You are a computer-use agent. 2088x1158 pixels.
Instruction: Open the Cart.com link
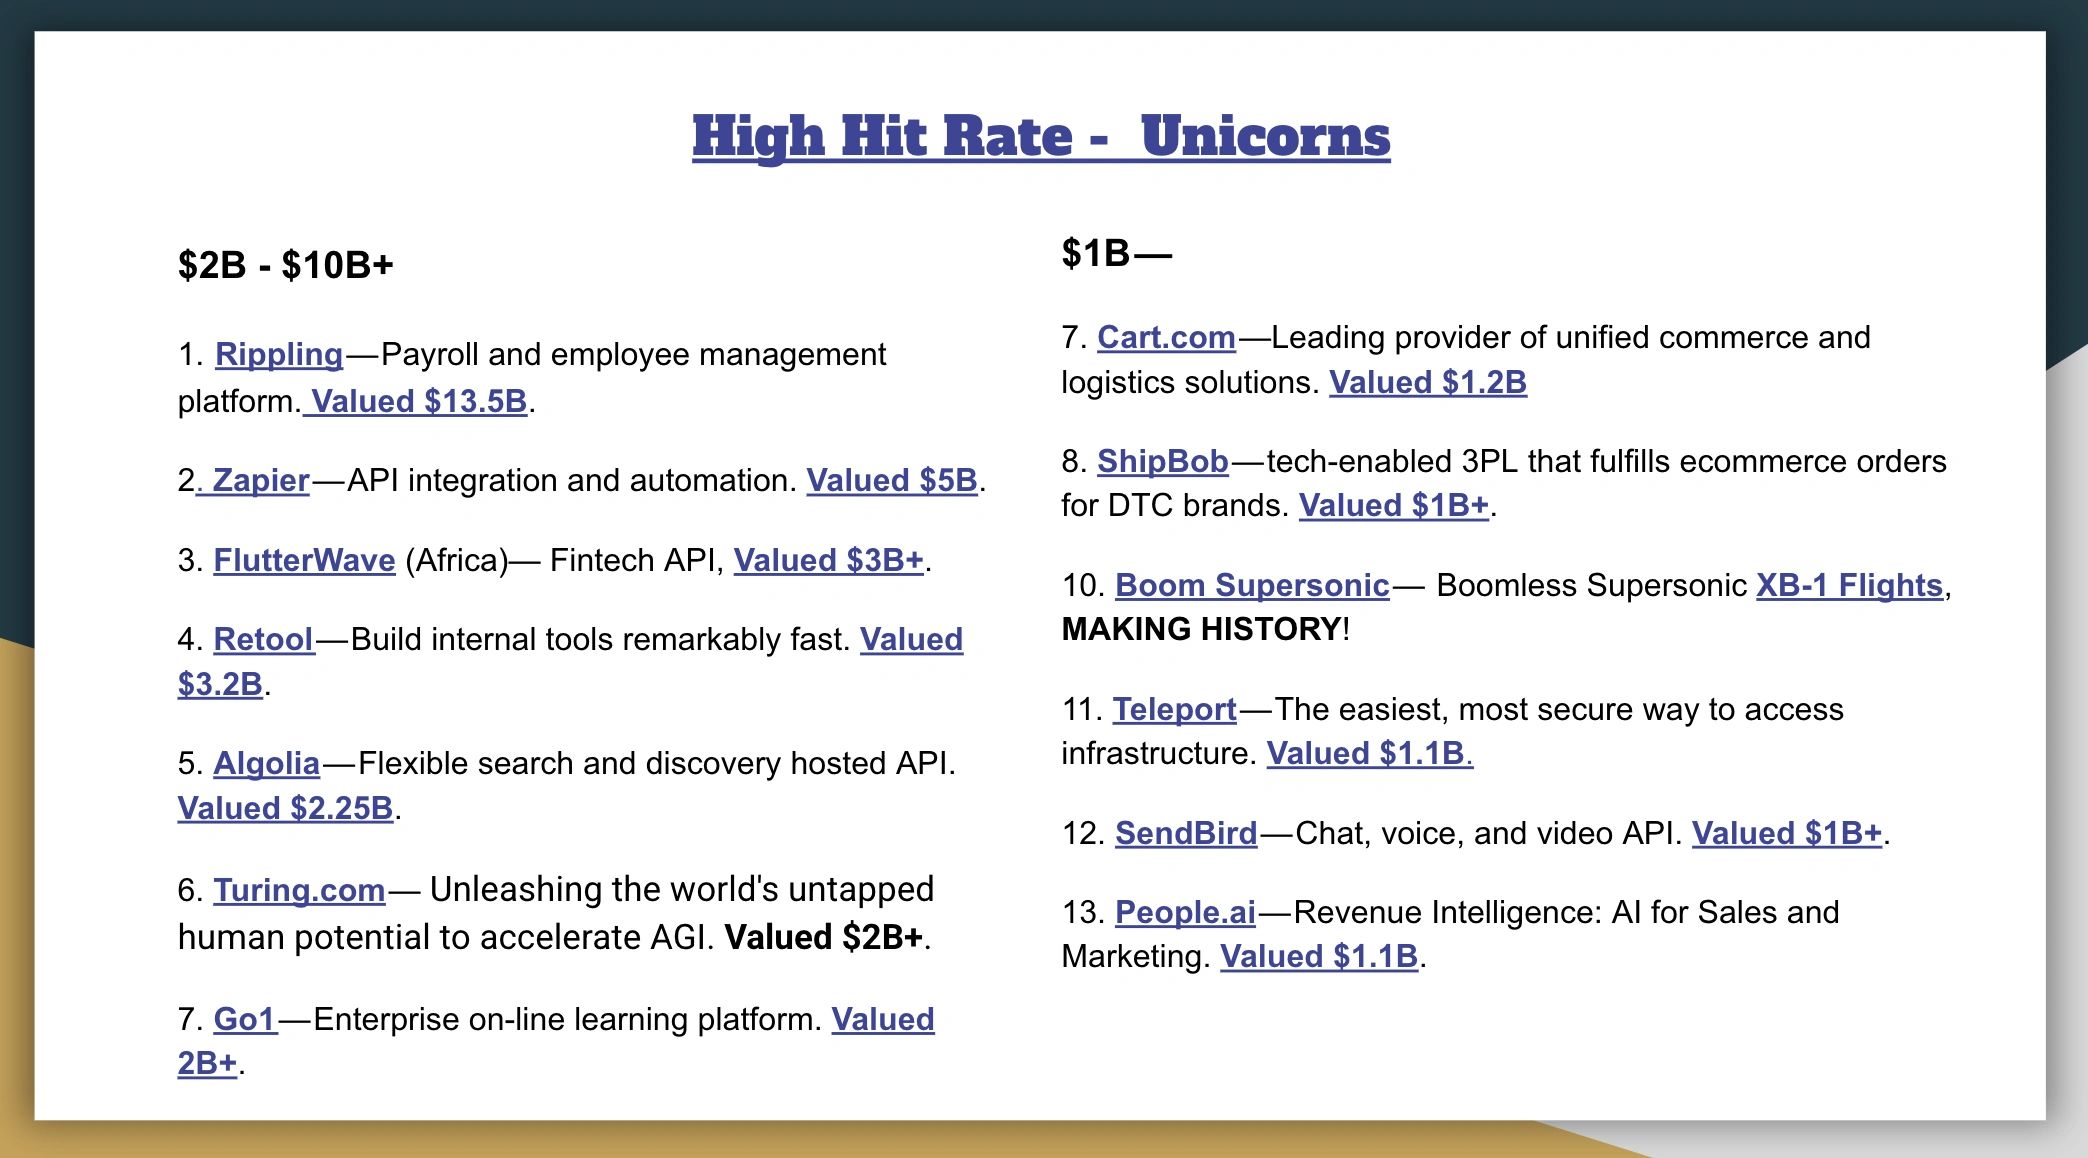[x=1167, y=338]
